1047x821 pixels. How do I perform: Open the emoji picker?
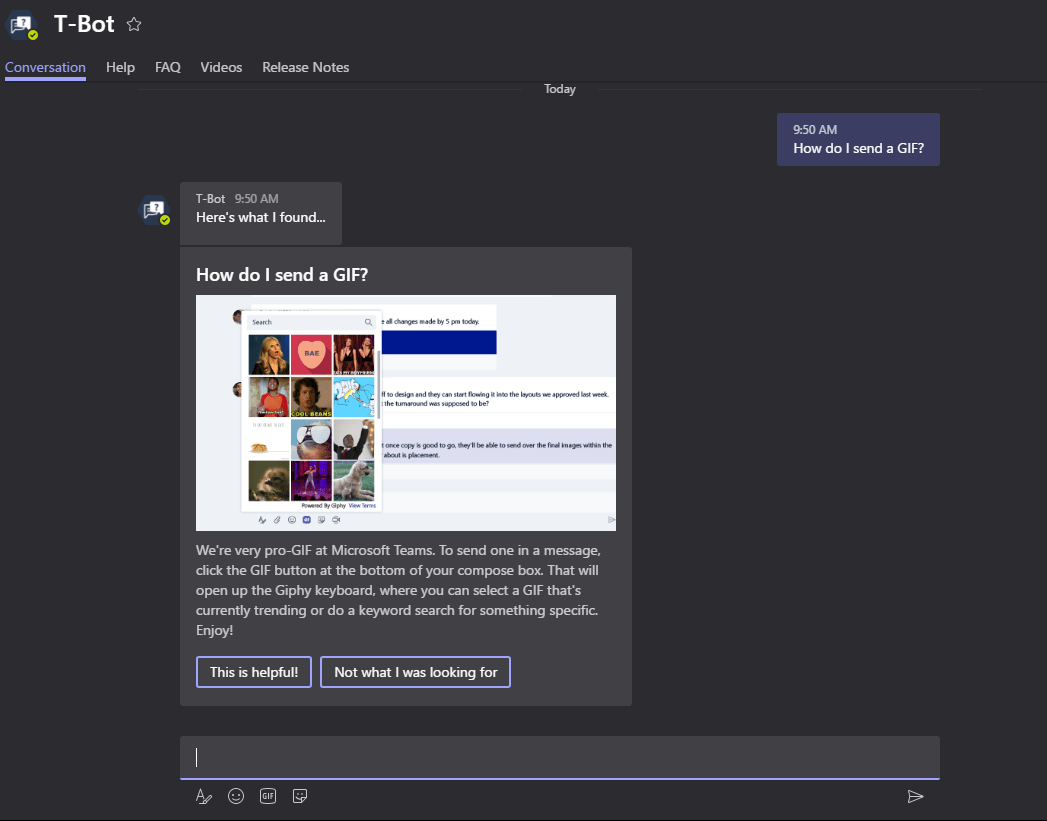236,796
